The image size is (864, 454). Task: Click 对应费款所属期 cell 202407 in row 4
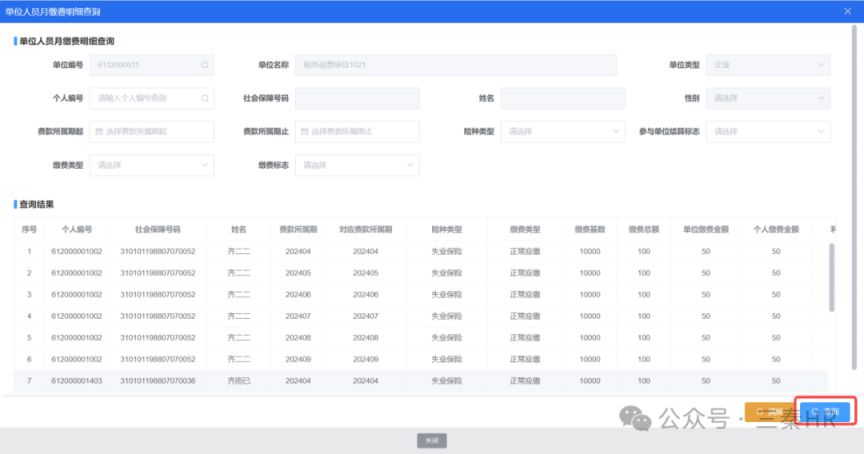(x=365, y=316)
